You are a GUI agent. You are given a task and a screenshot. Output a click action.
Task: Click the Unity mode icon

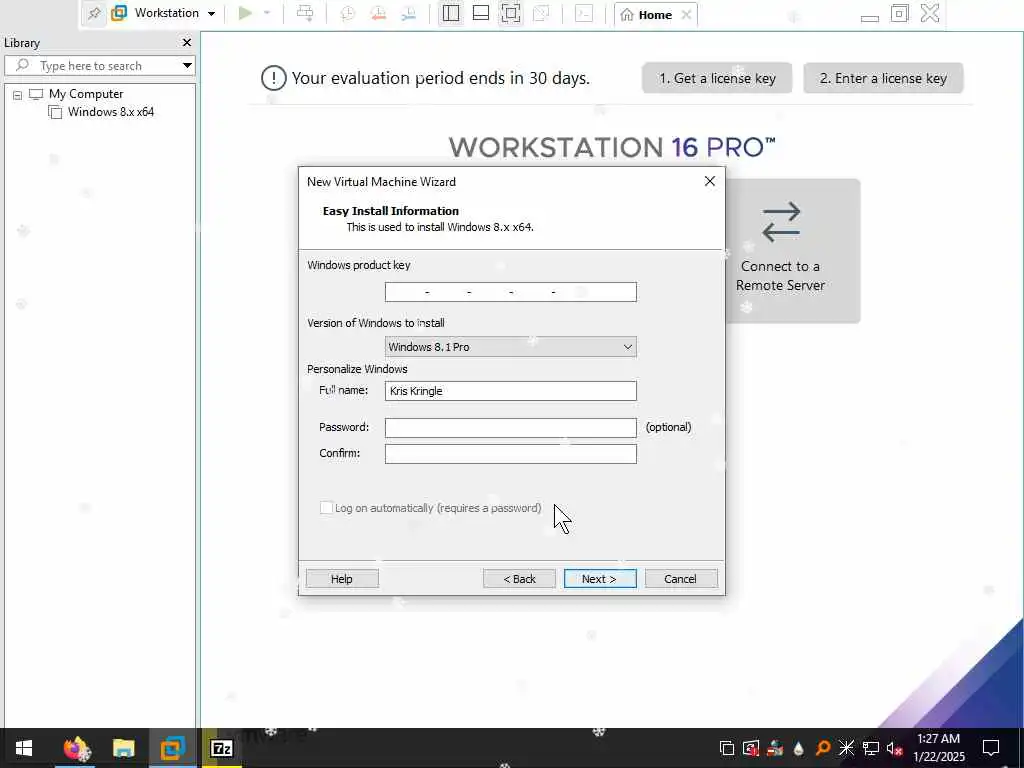pos(541,13)
